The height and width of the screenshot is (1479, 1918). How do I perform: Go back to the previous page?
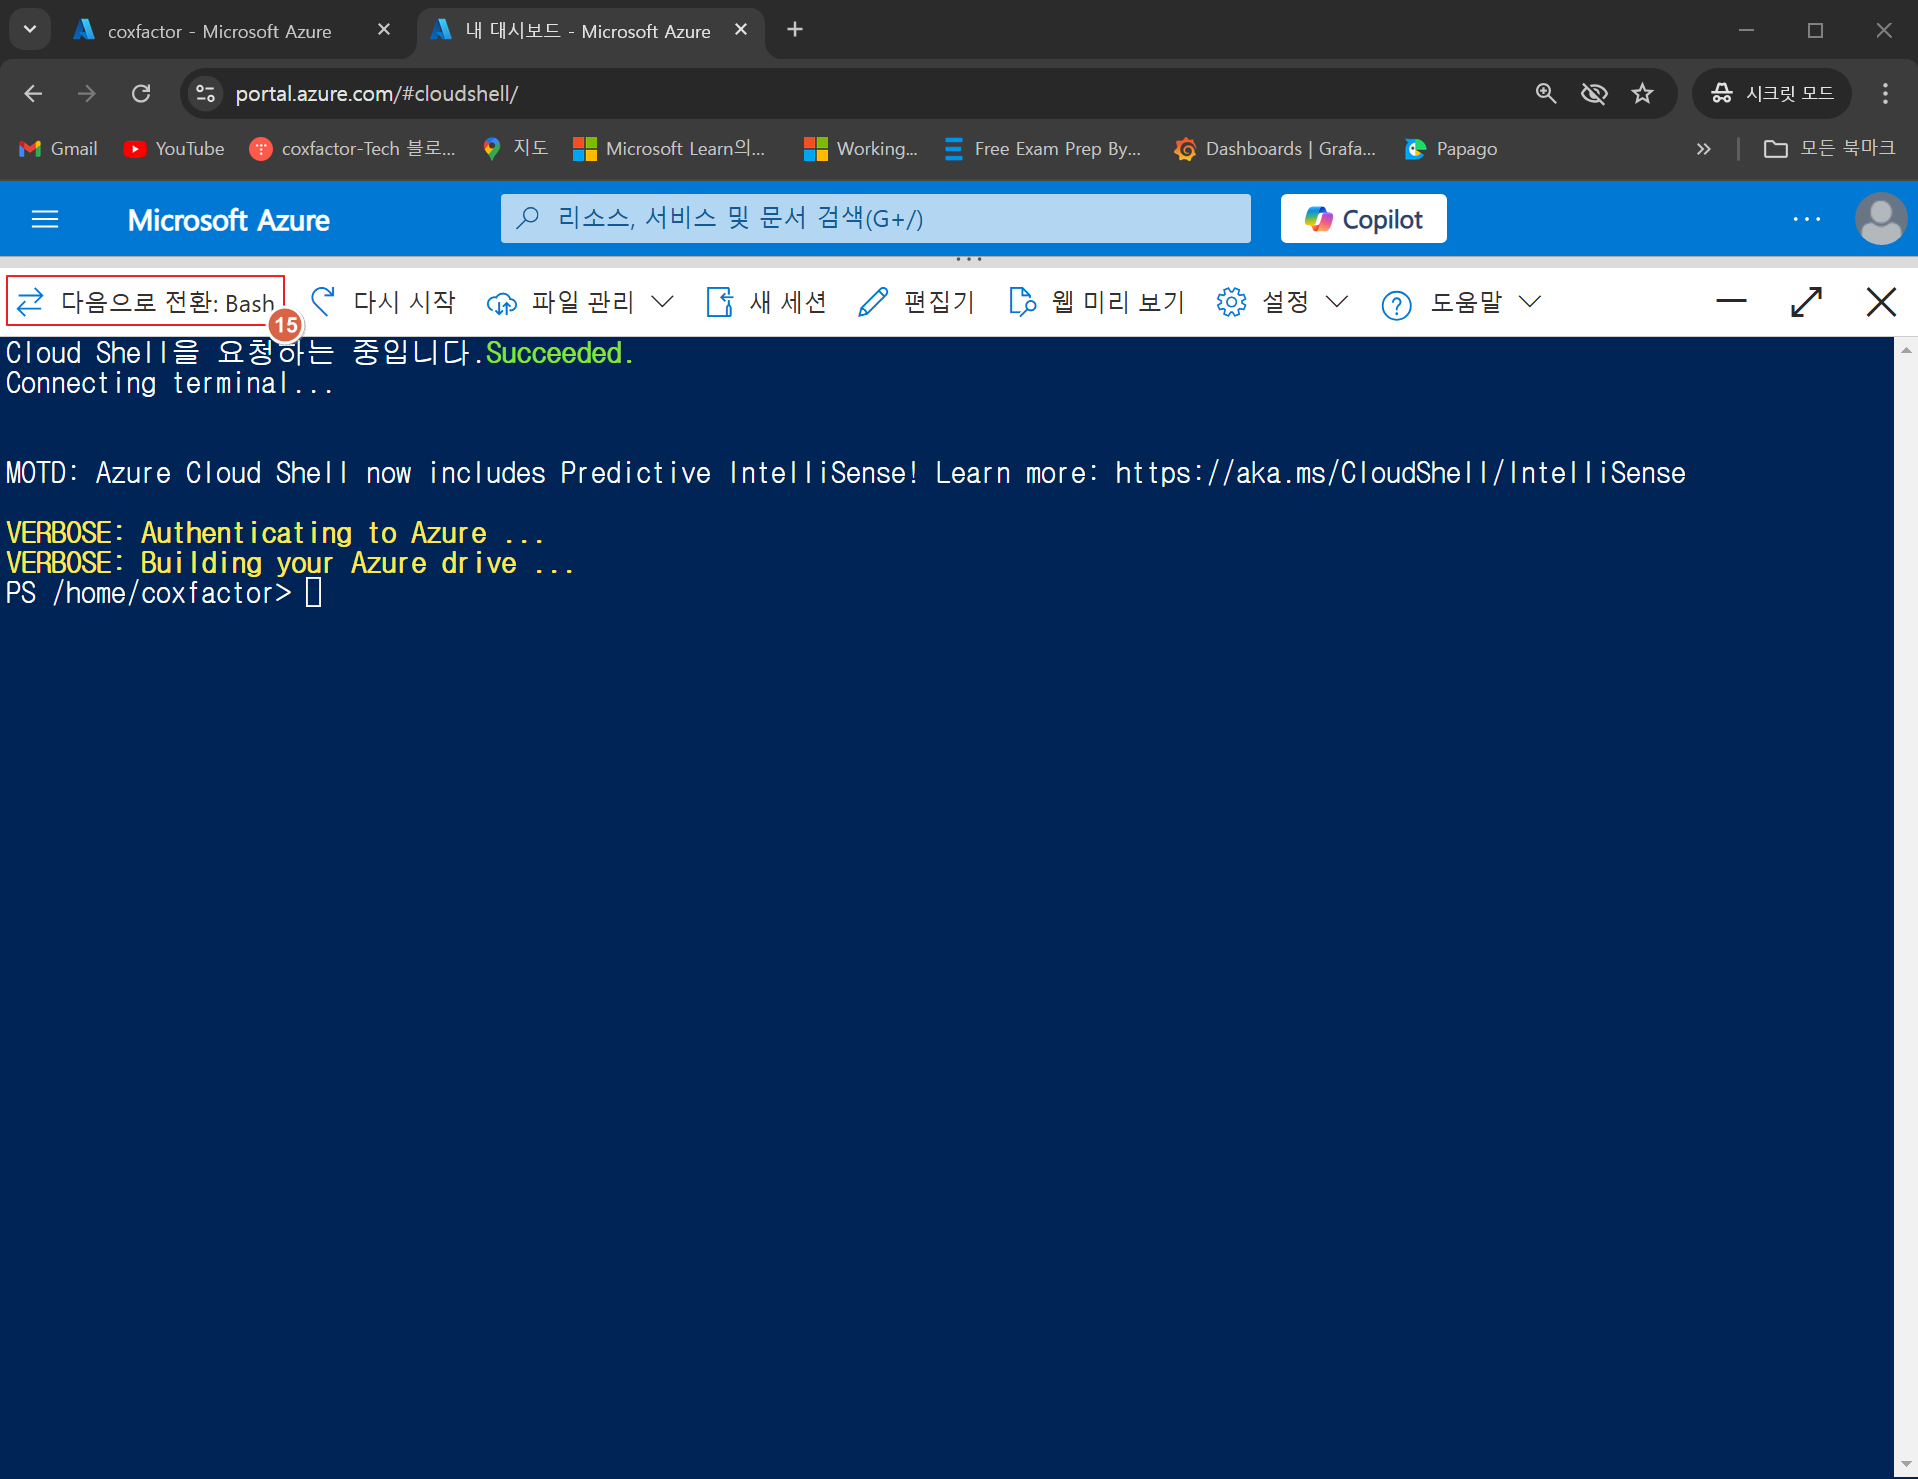coord(33,93)
